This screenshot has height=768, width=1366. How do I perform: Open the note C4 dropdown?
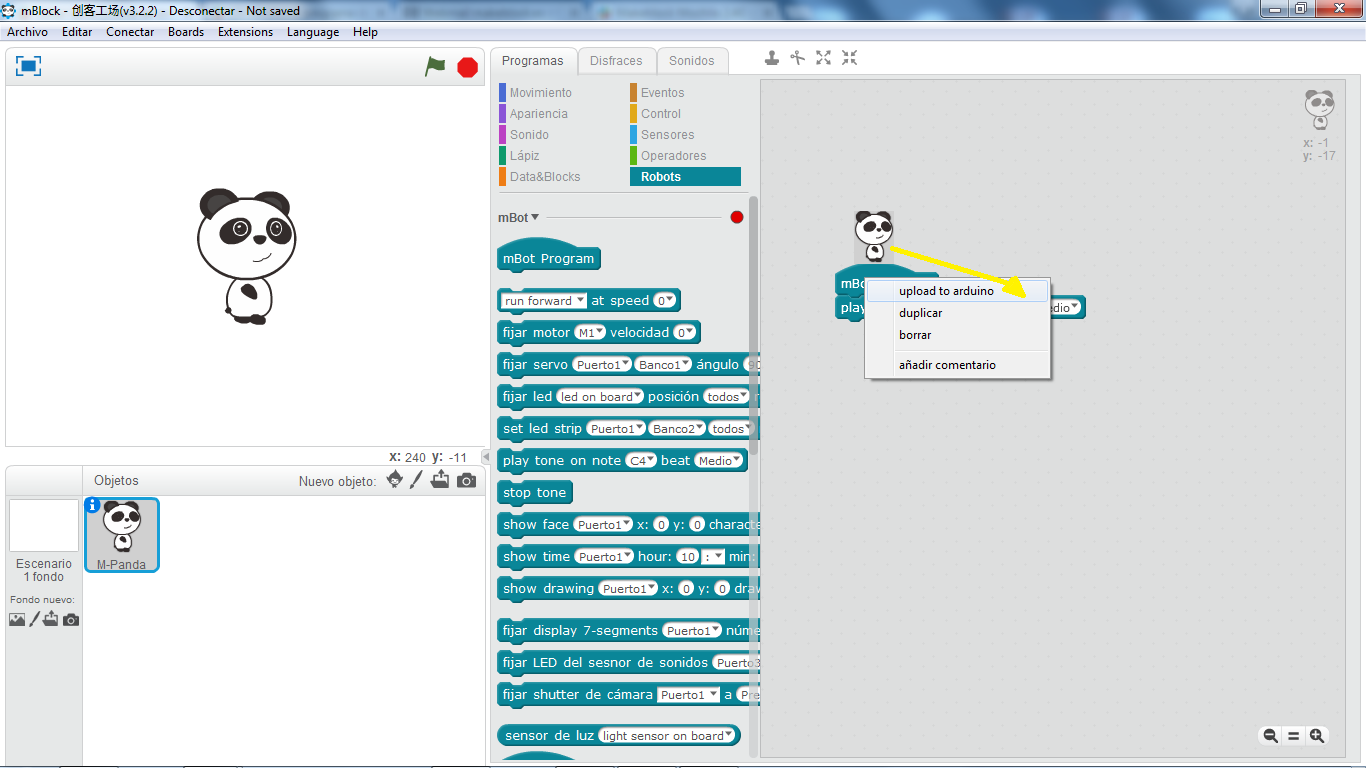641,460
